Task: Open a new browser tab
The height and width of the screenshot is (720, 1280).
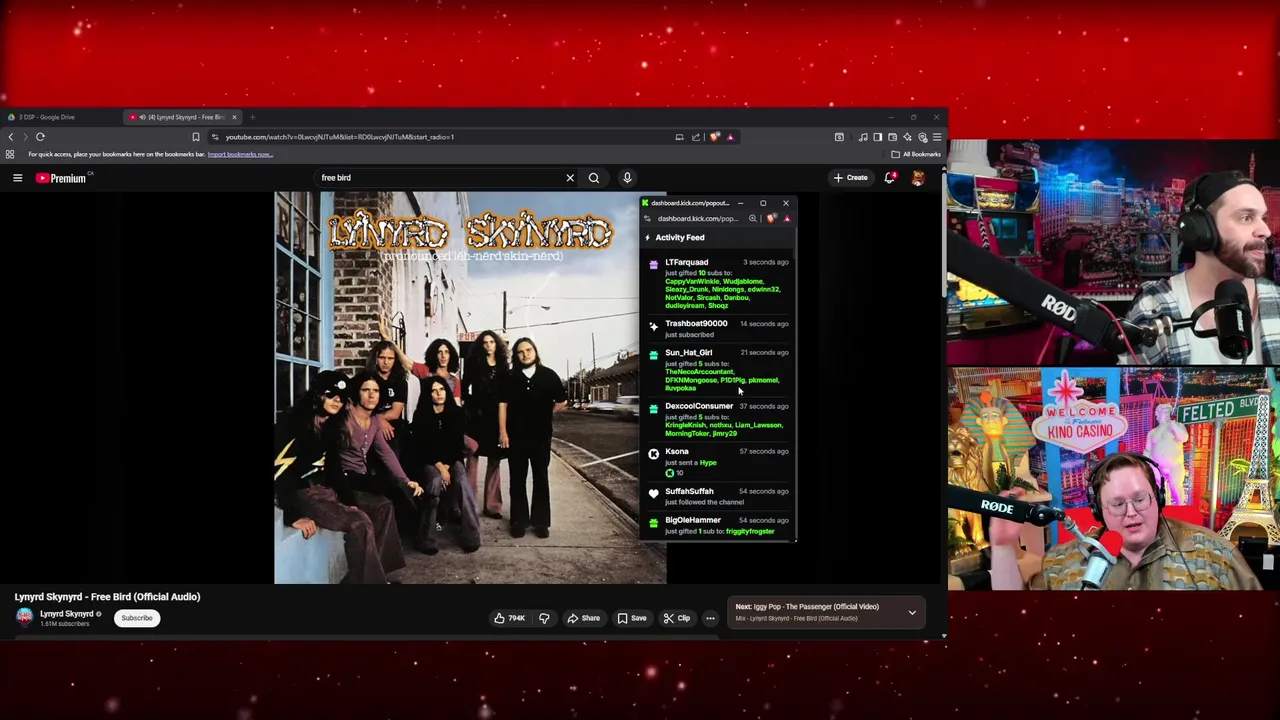Action: point(252,117)
